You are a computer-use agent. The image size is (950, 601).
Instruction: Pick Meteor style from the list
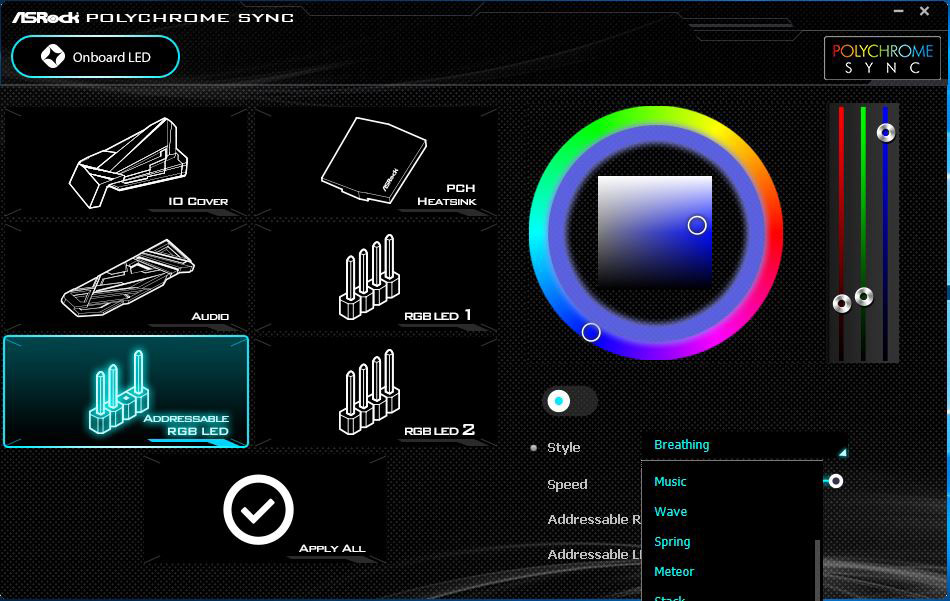coord(674,571)
